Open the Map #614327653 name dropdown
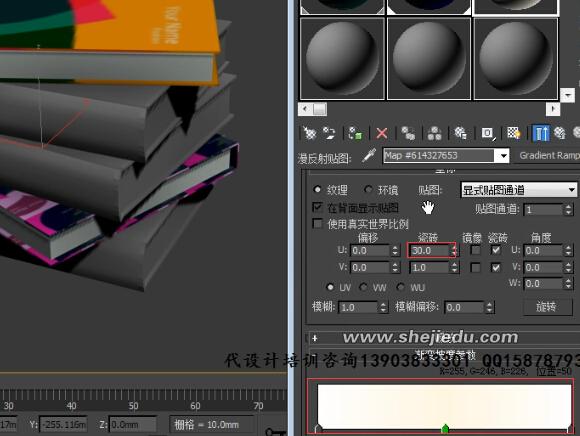The image size is (580, 436). click(503, 156)
